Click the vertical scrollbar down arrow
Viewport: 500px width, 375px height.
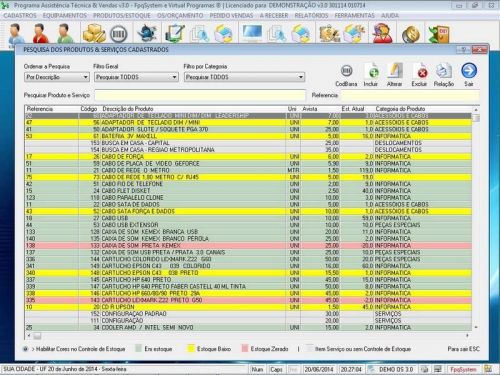pyautogui.click(x=476, y=327)
